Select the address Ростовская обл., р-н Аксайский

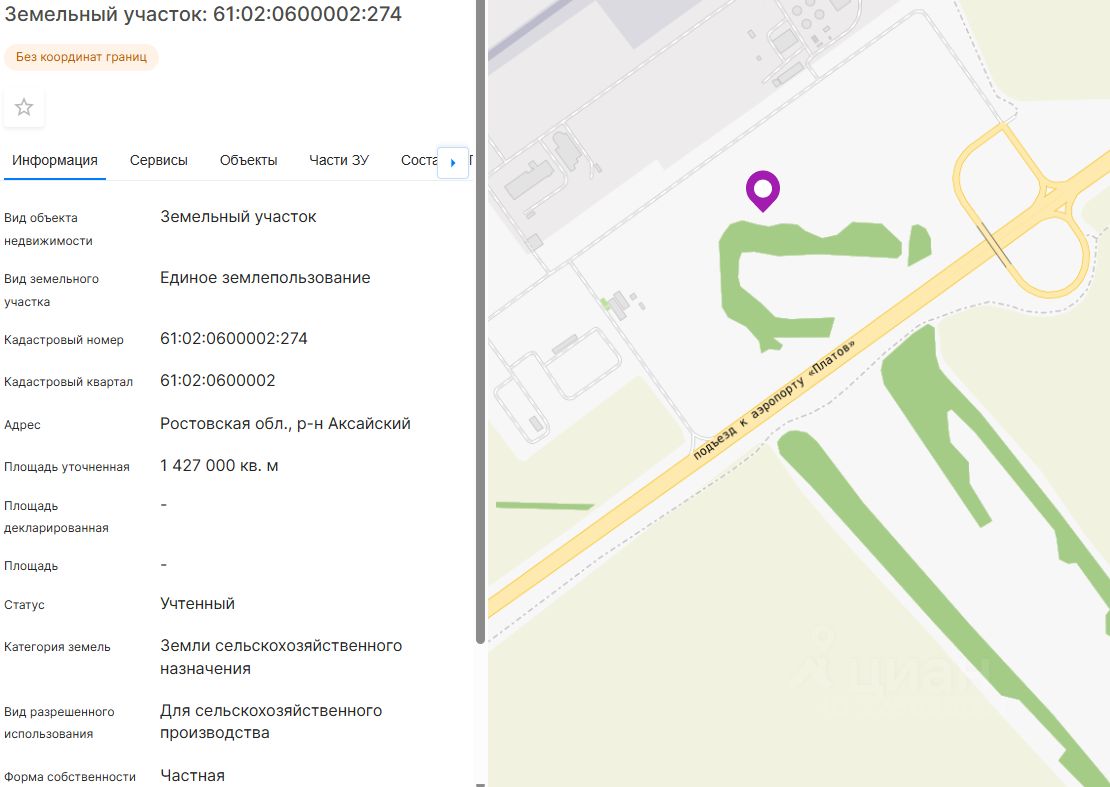click(x=285, y=423)
